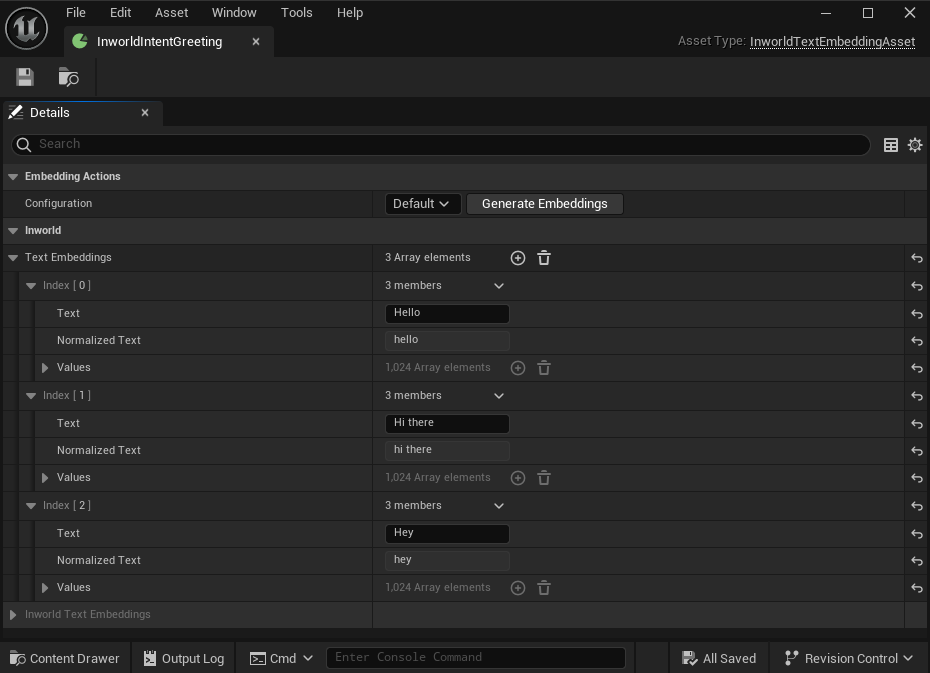
Task: Click the Hi there text field
Action: pos(447,423)
